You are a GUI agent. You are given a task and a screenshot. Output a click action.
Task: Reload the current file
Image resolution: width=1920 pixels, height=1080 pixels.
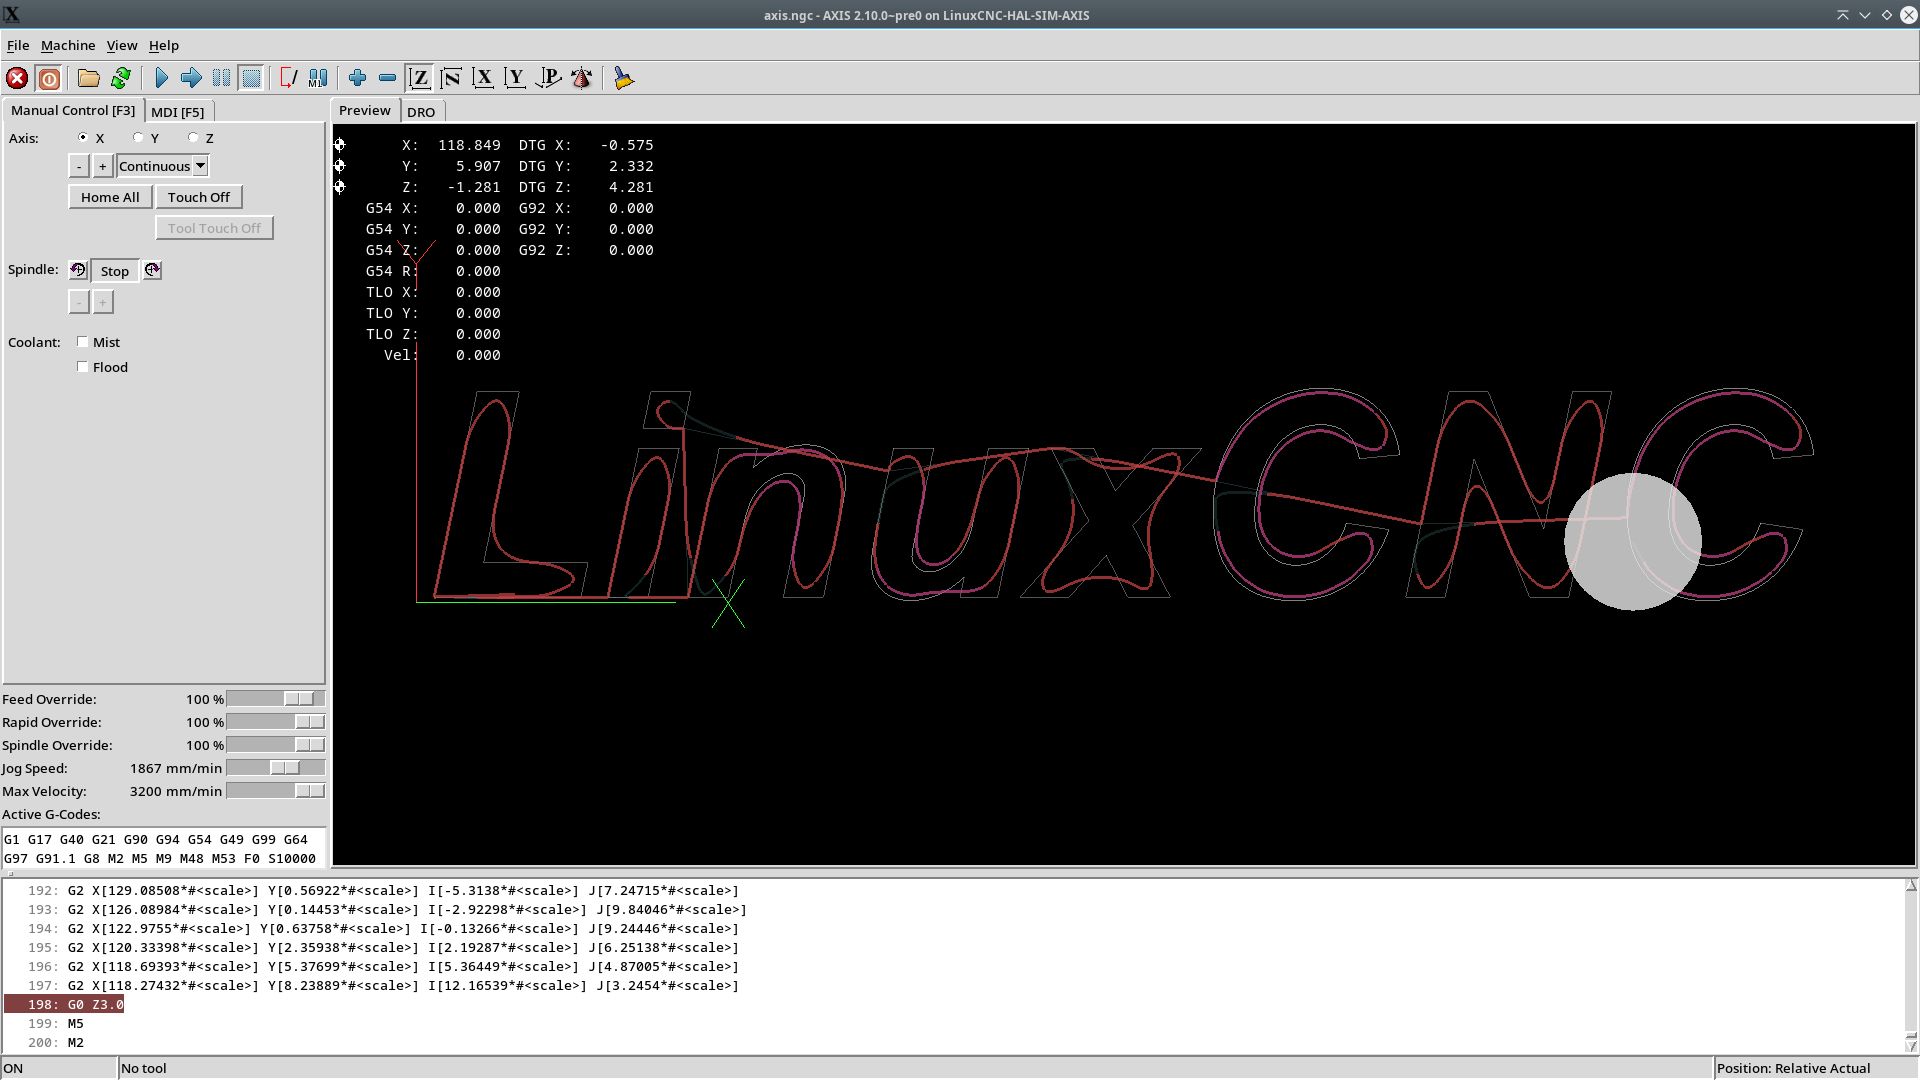[x=121, y=78]
